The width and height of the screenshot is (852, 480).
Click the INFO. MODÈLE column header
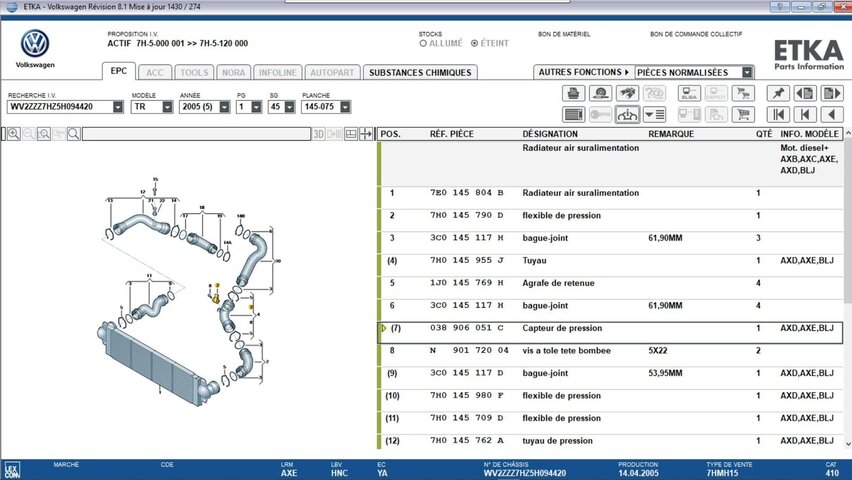point(810,134)
